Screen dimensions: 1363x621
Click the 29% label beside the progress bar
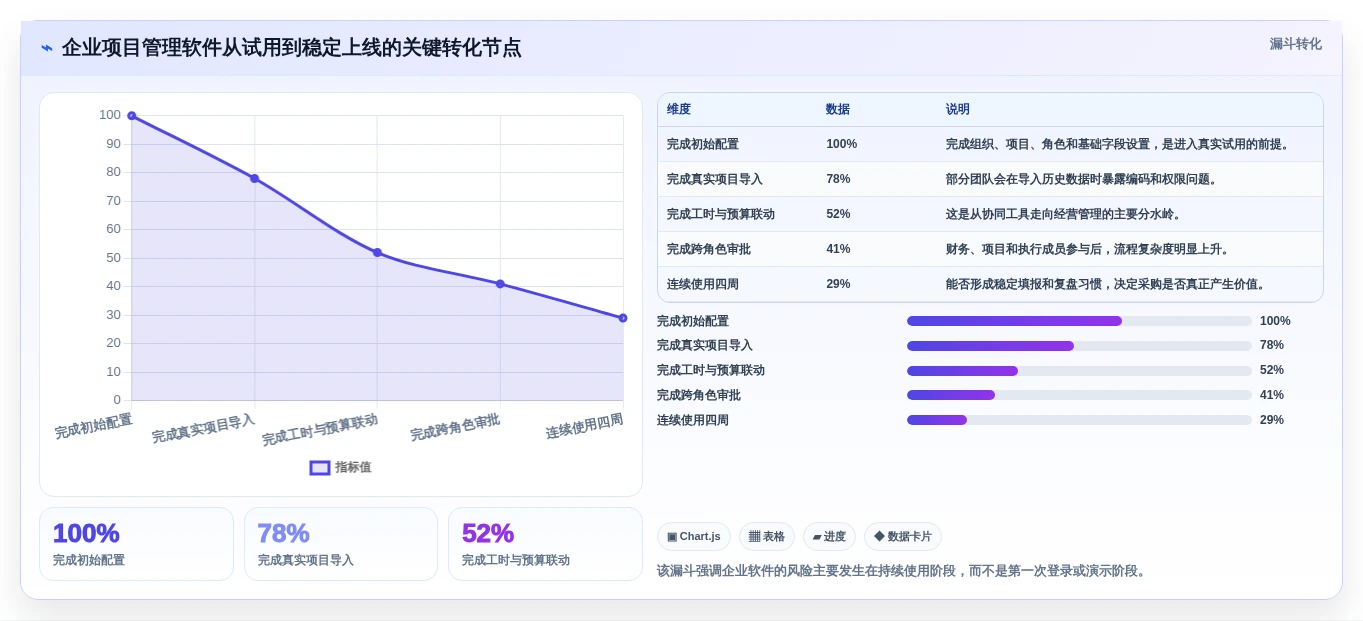click(x=1272, y=420)
